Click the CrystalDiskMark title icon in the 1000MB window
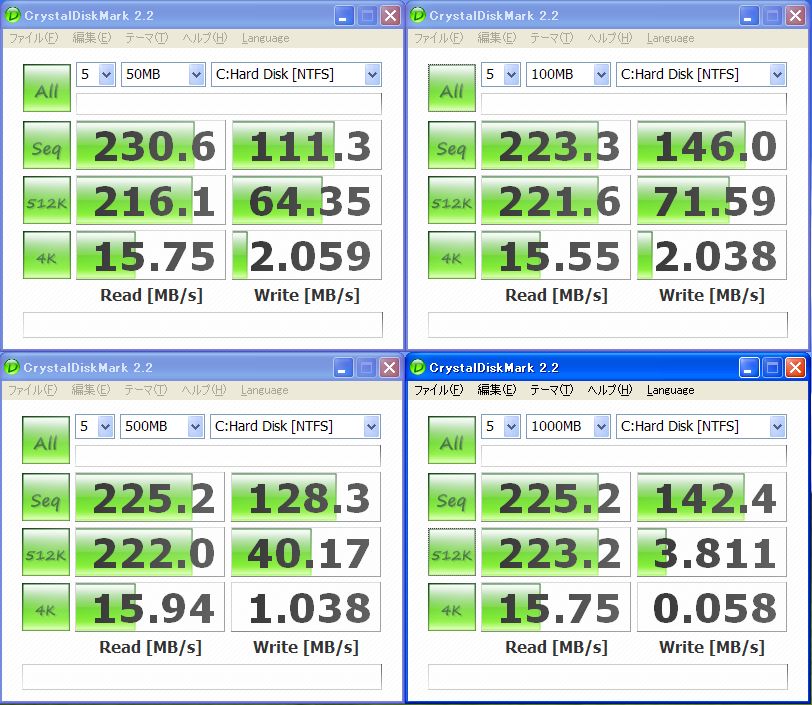 (417, 367)
